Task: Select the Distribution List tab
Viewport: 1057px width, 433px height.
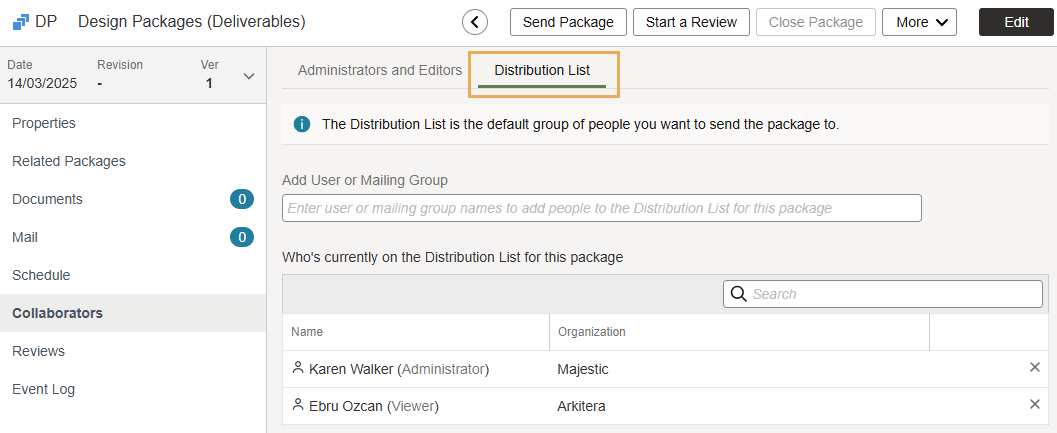Action: [x=542, y=70]
